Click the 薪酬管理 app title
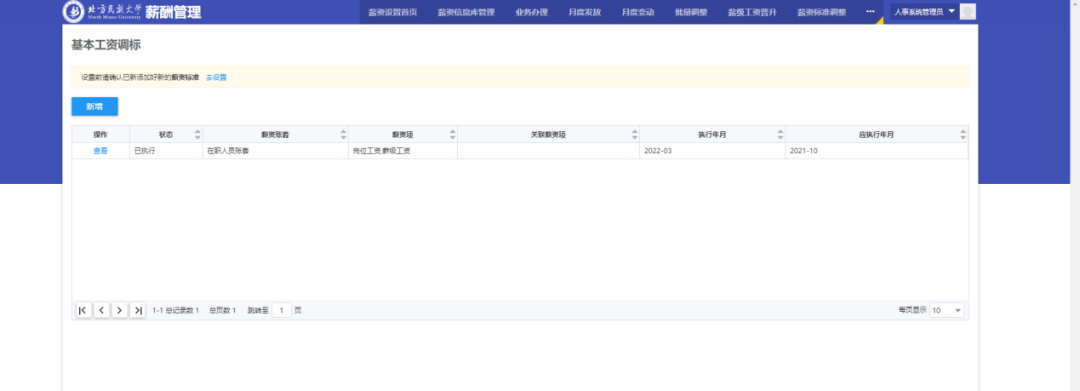This screenshot has height=391, width=1080. point(174,12)
